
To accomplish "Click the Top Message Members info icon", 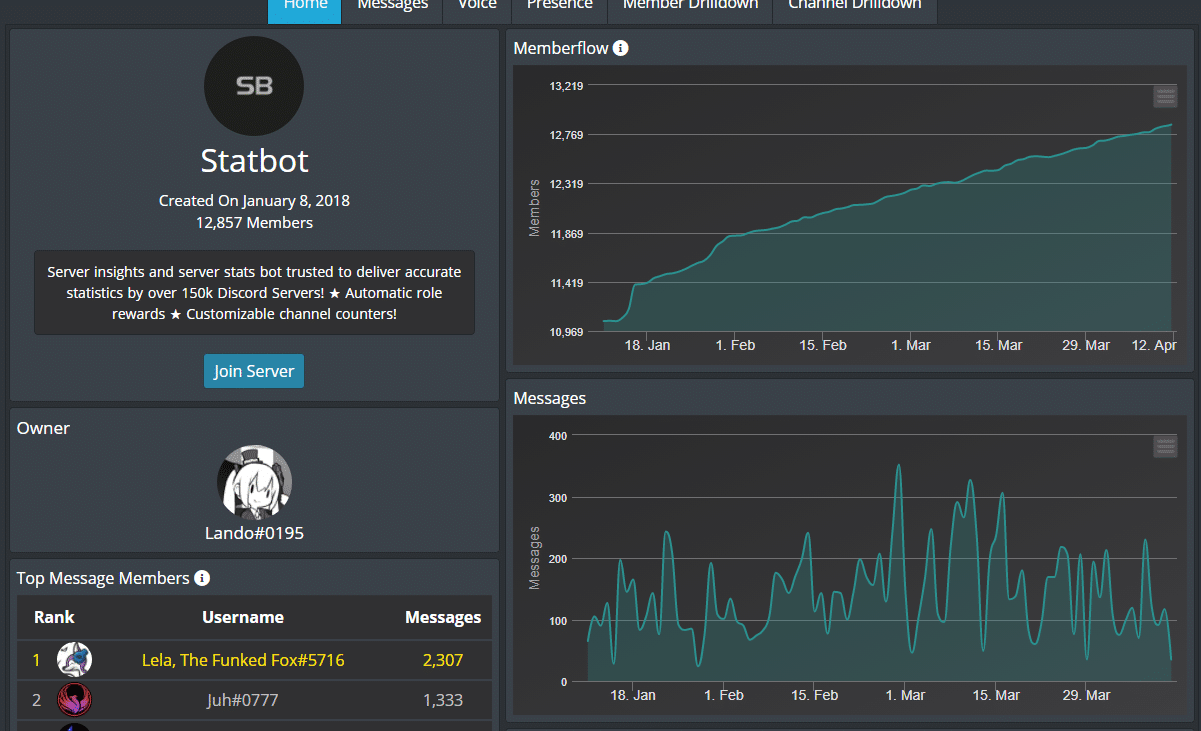I will (203, 578).
